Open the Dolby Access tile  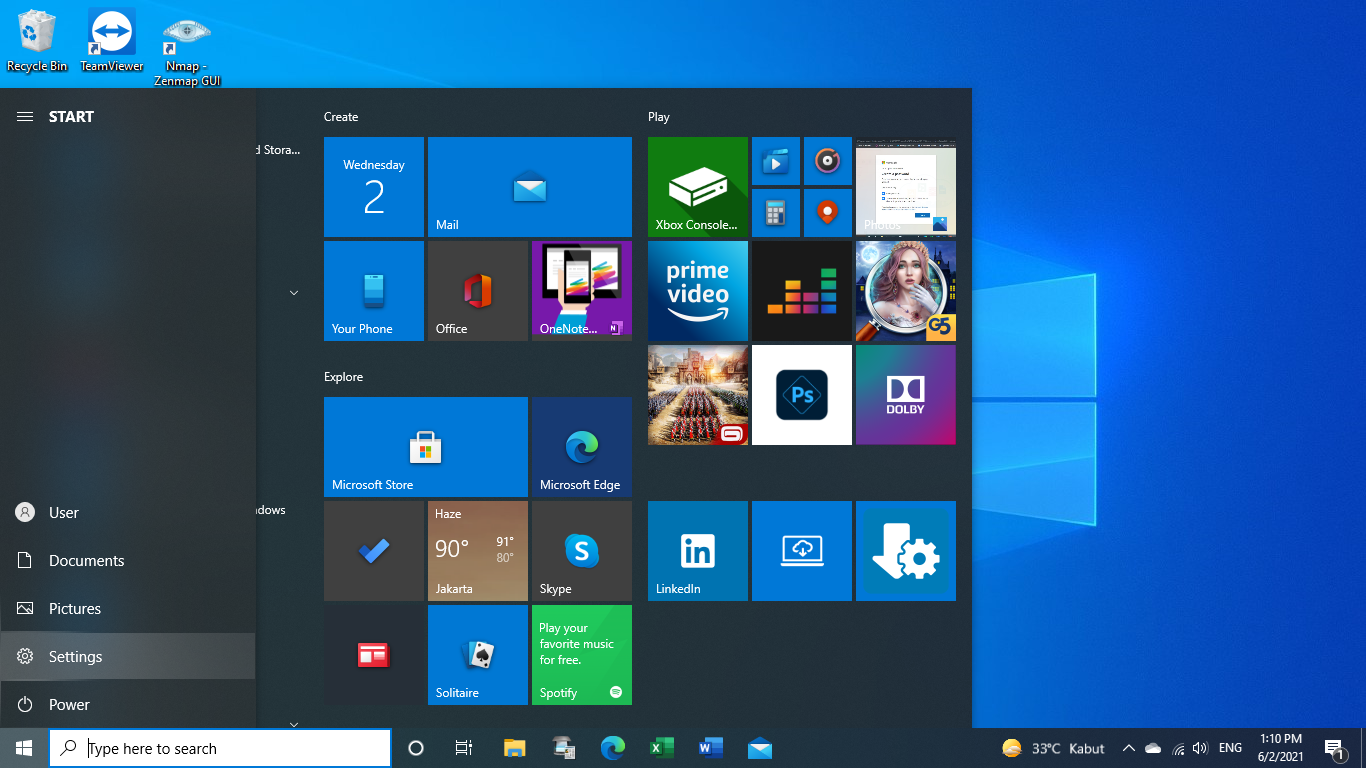pyautogui.click(x=905, y=395)
